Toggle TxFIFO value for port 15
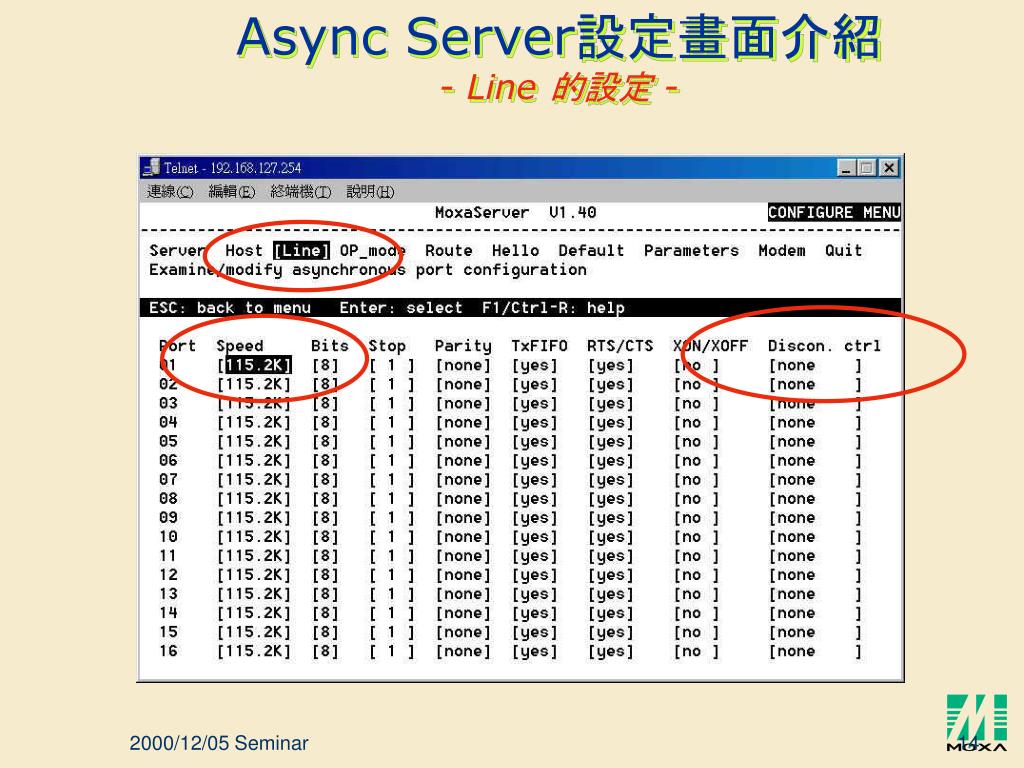 coord(534,632)
